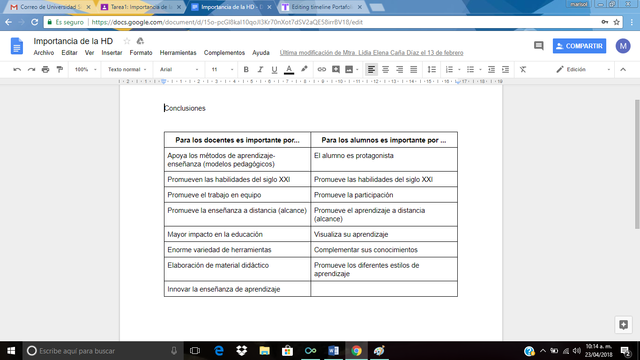Image resolution: width=640 pixels, height=360 pixels.
Task: Click the Google Docs home icon
Action: (x=17, y=46)
